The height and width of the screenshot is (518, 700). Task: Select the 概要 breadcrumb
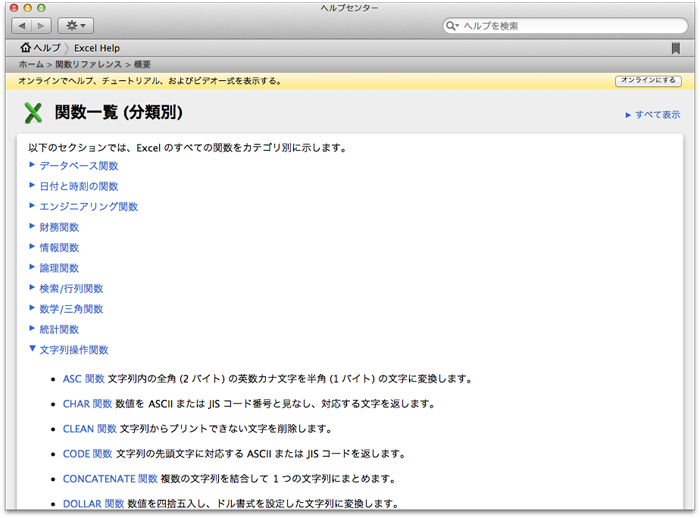142,65
